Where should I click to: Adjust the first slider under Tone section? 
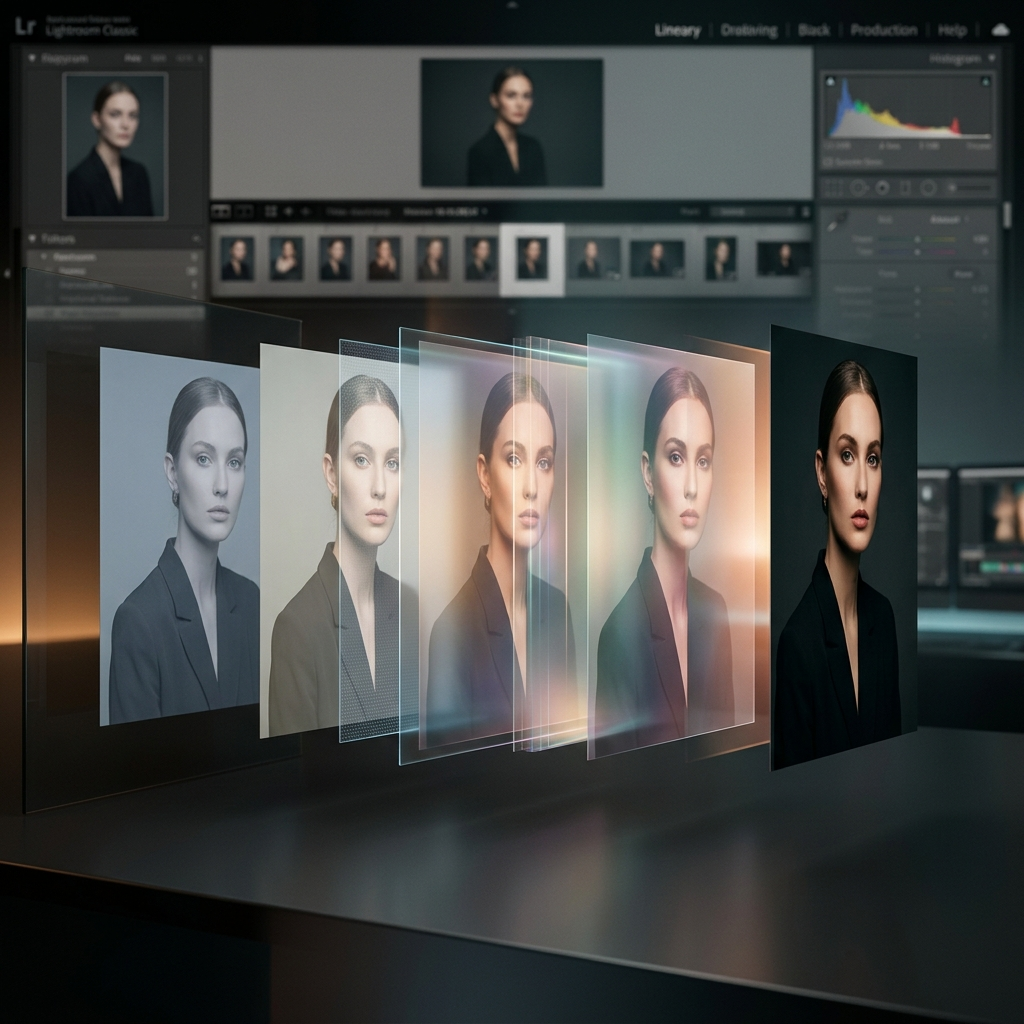click(917, 289)
